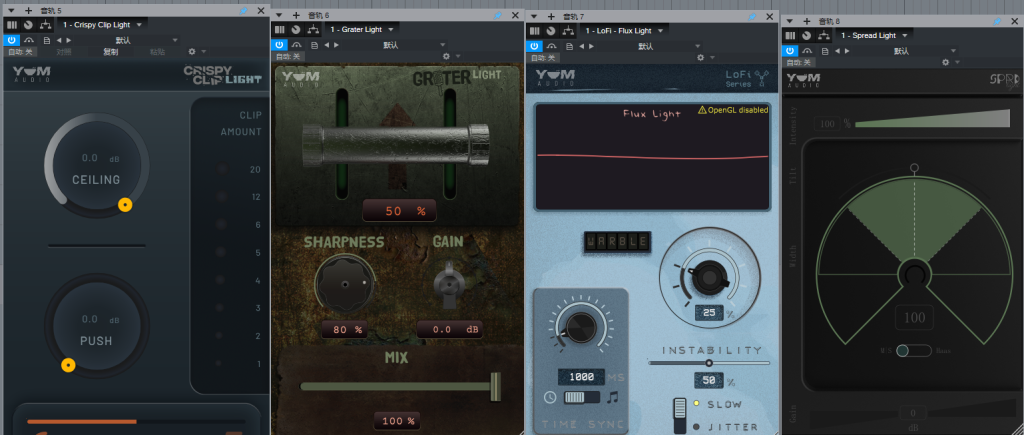Click the OpenGL disabled warning icon
Viewport: 1024px width, 435px height.
(x=703, y=110)
